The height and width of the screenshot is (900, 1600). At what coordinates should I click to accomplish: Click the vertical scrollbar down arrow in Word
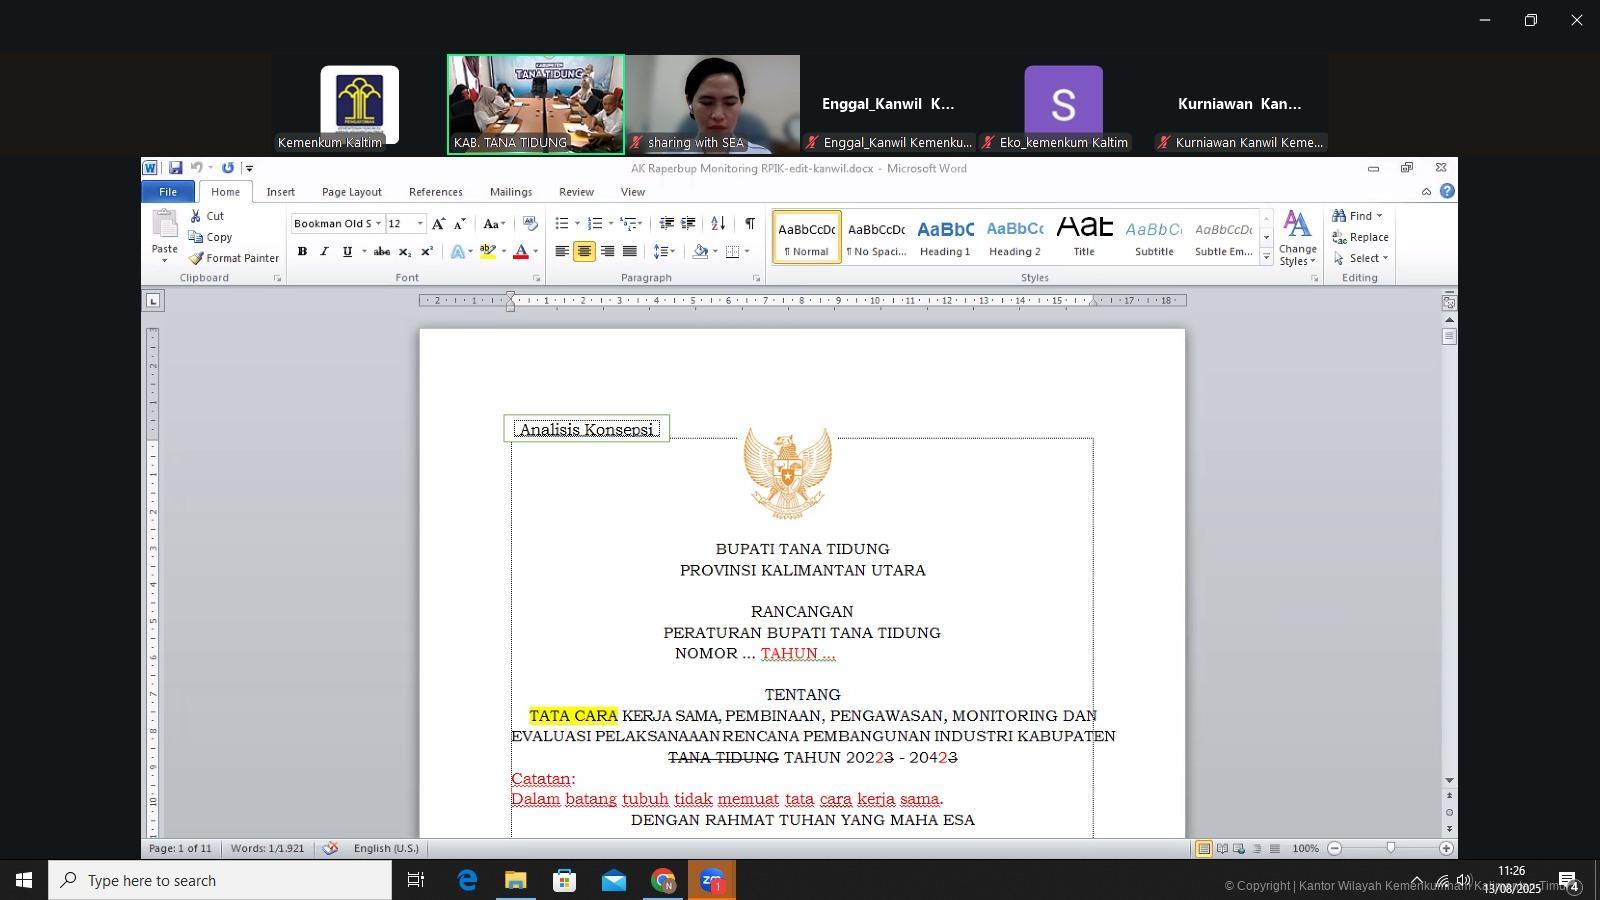point(1449,780)
